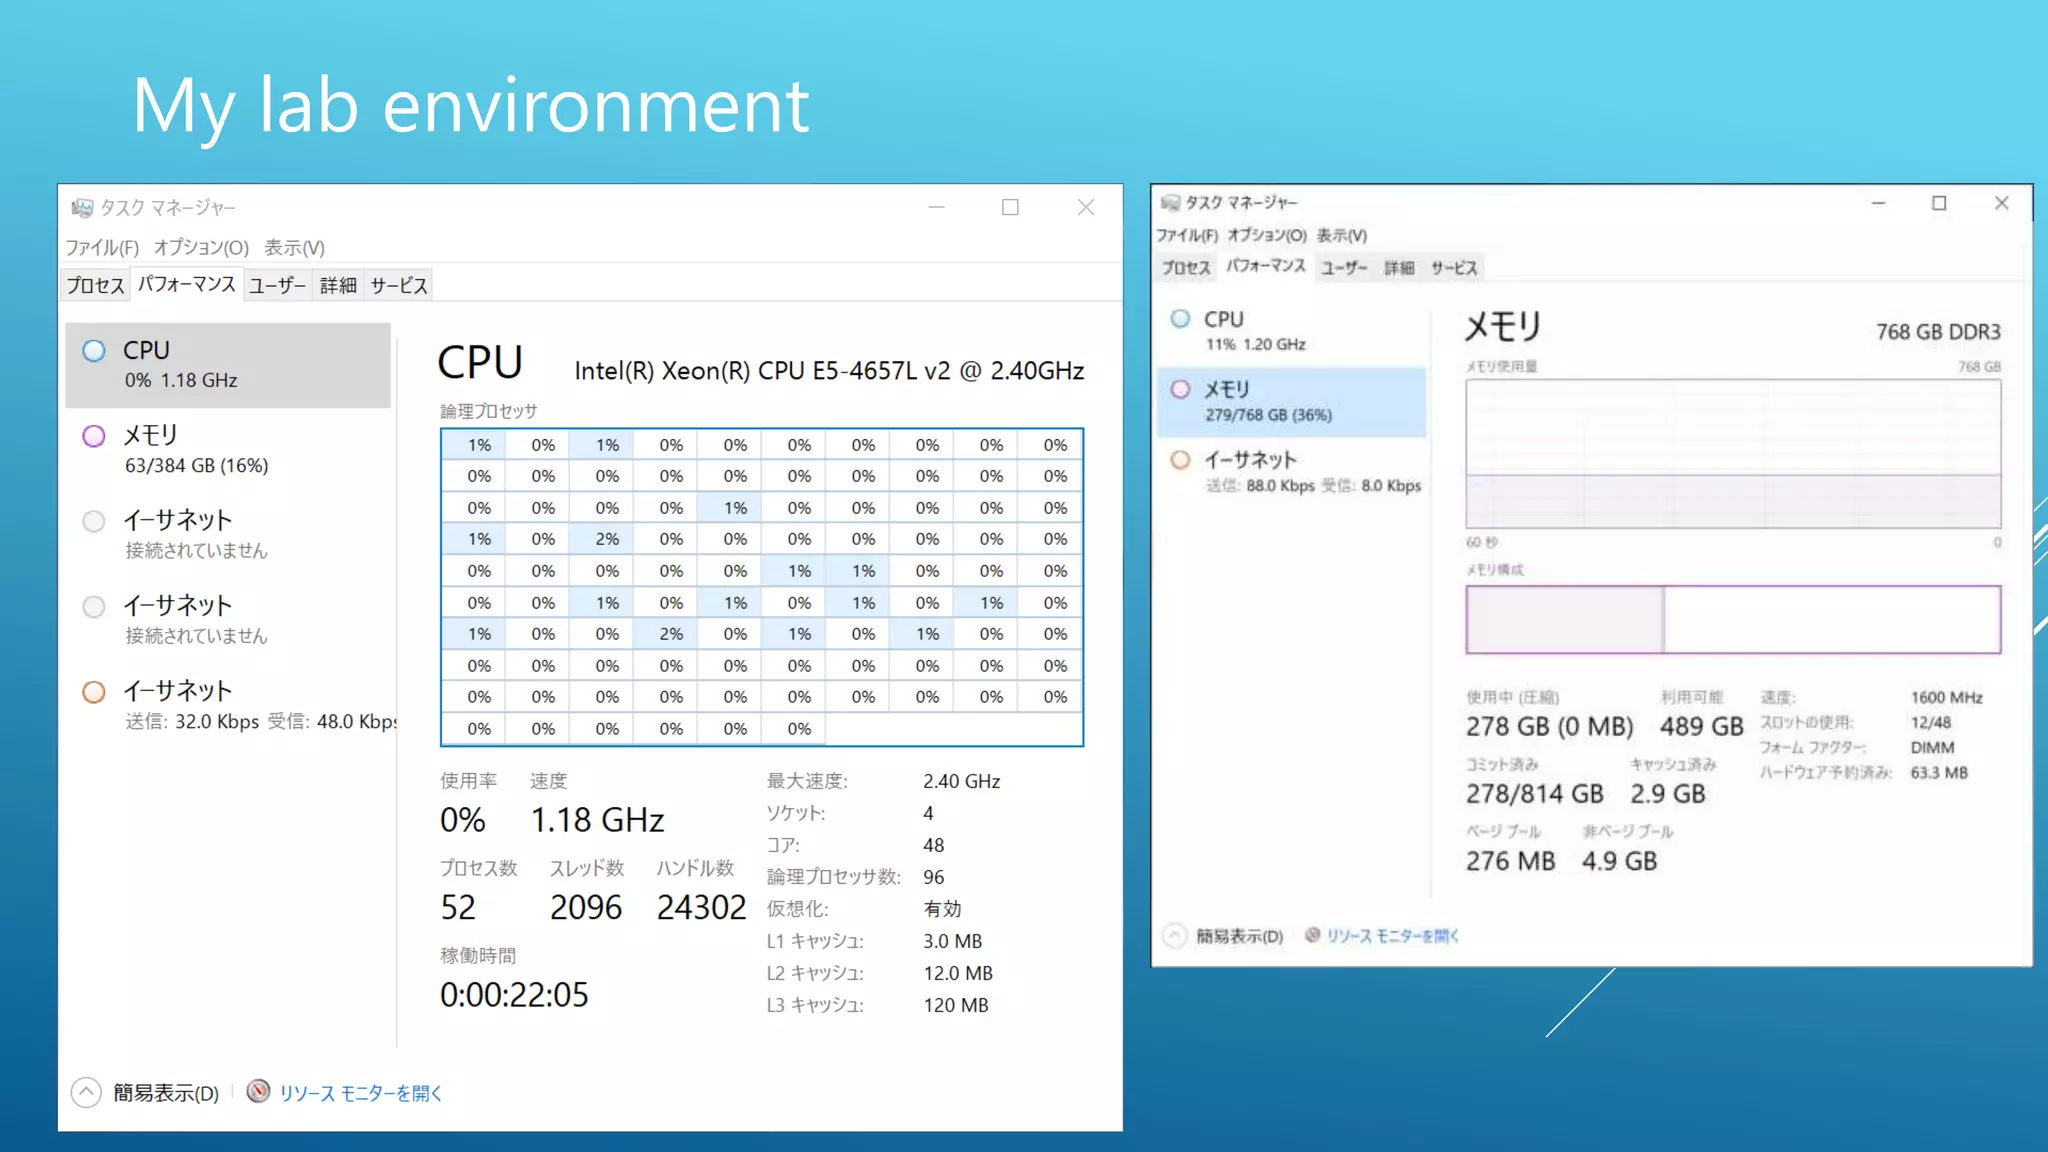
Task: Click orange イーサネット icon showing 32.0 Kbps
Action: pos(94,692)
